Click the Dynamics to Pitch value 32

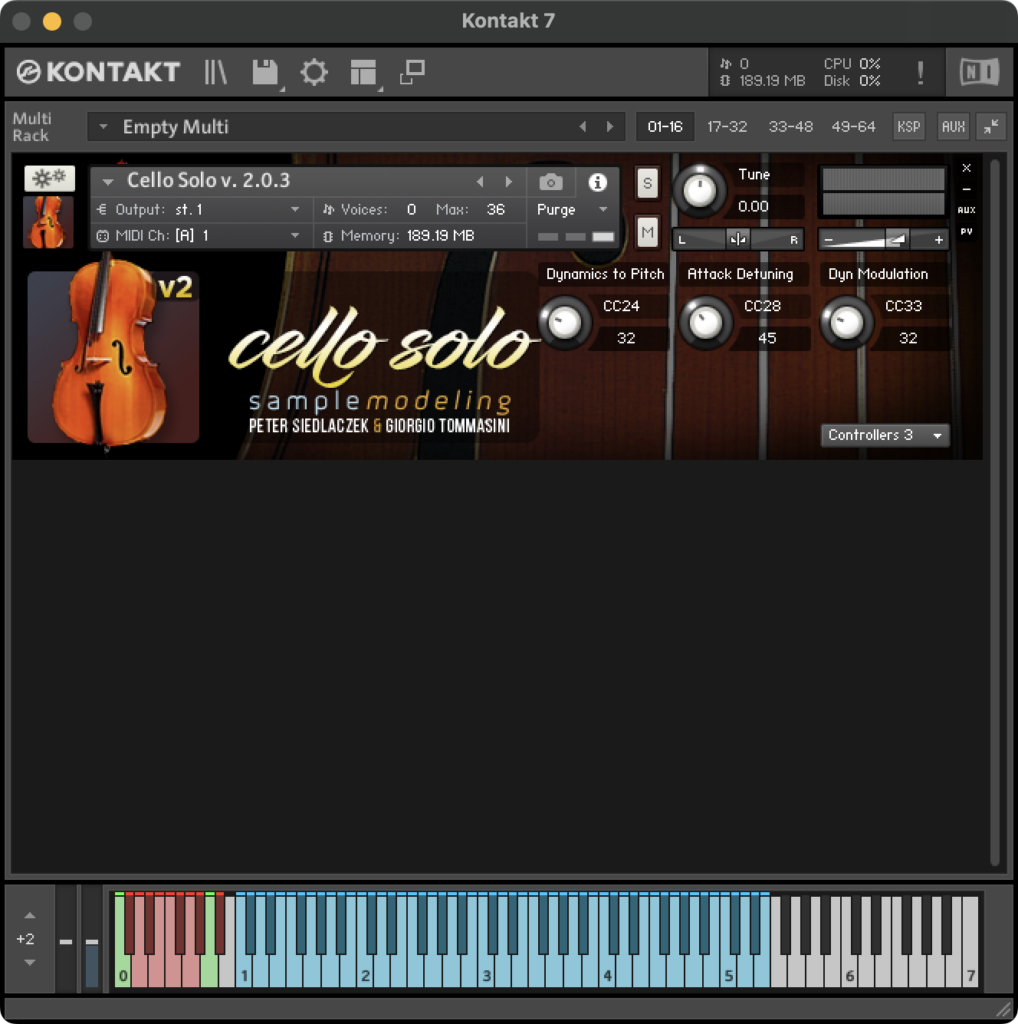626,338
